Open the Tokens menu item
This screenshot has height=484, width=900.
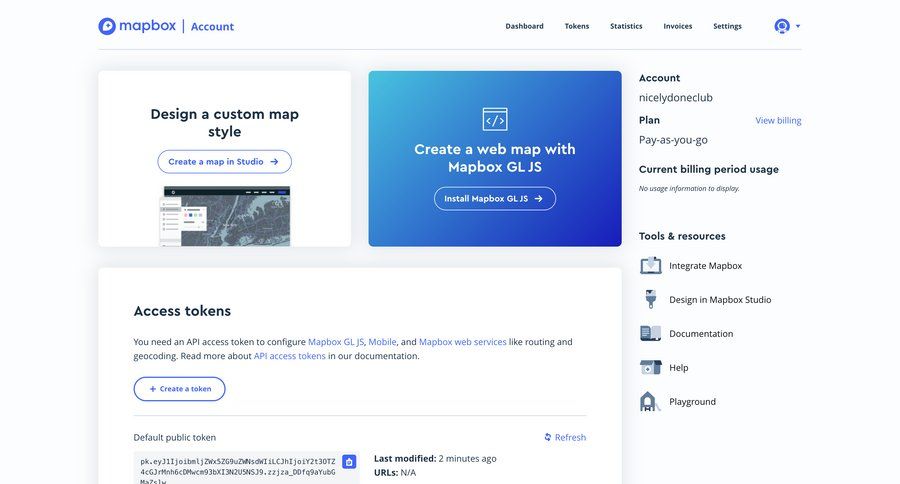(576, 26)
